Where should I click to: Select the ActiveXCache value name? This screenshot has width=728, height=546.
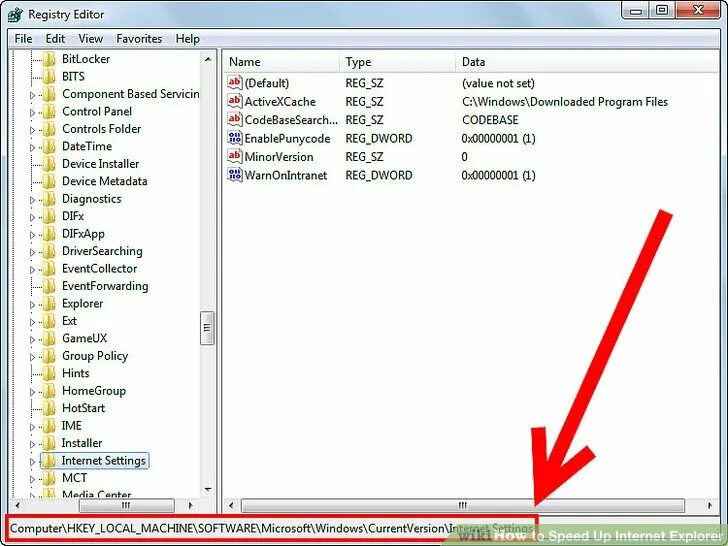[280, 102]
